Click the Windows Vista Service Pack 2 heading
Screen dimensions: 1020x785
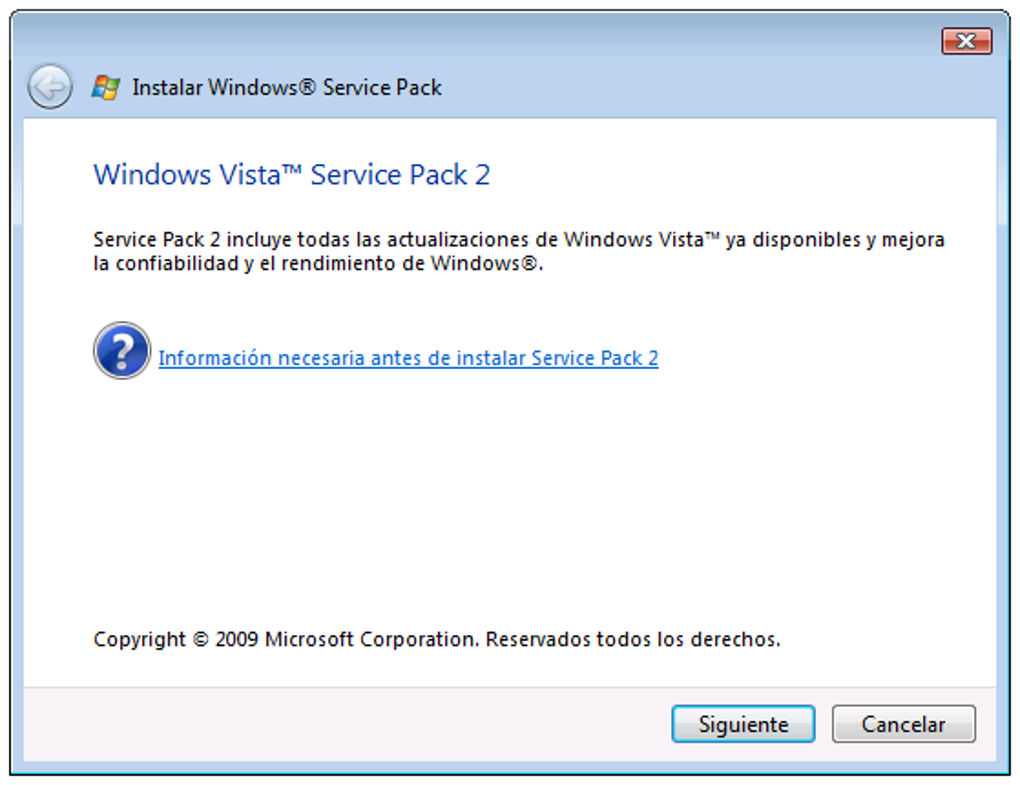(291, 175)
